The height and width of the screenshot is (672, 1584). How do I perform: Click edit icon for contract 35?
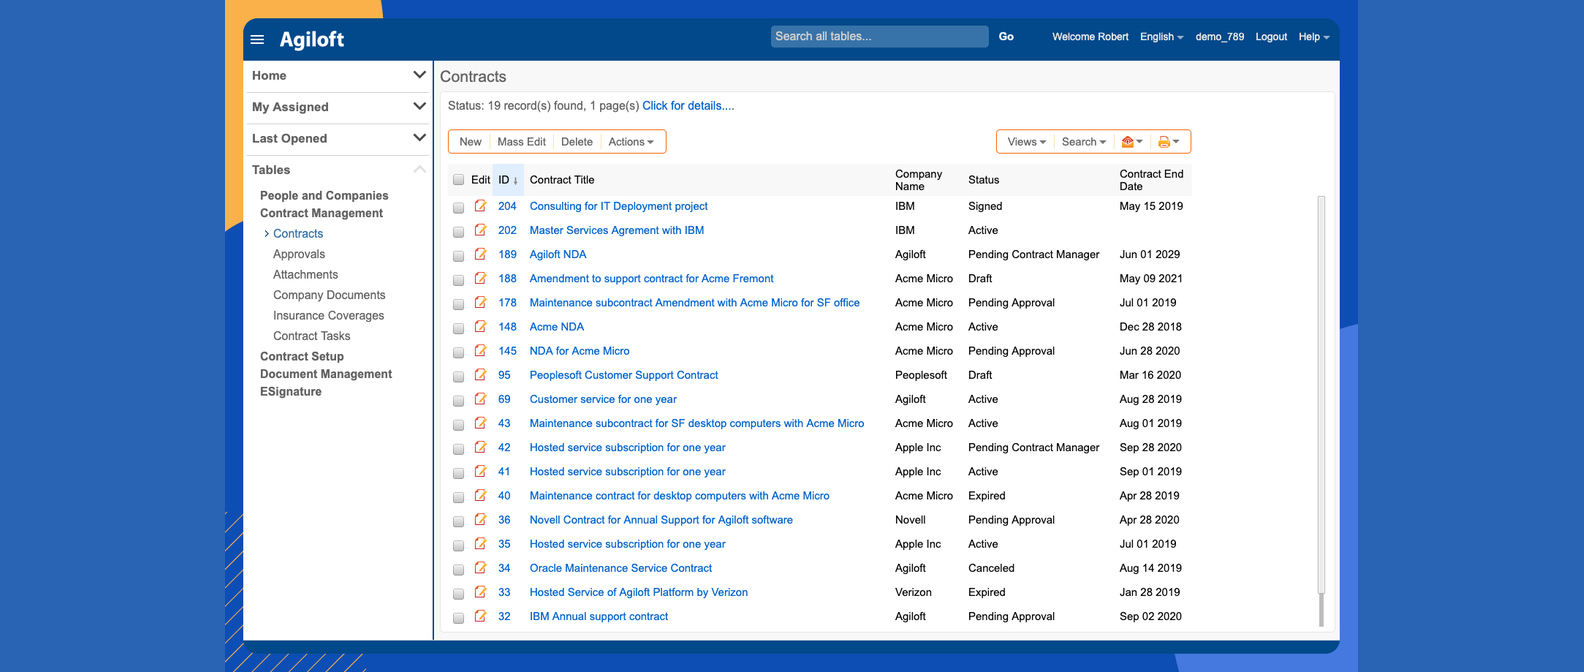point(480,544)
